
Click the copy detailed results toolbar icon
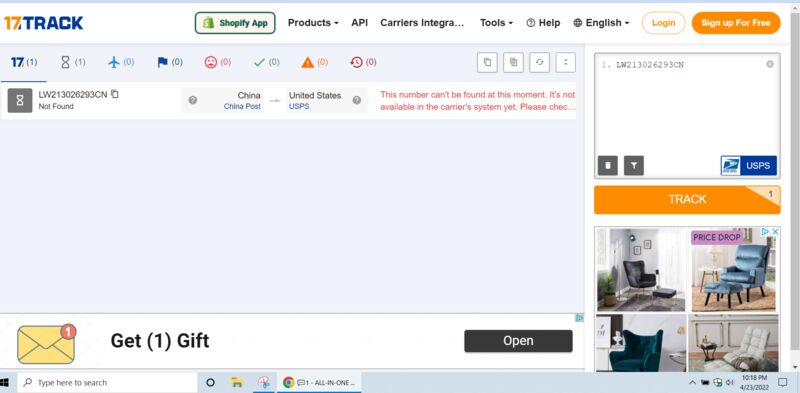click(x=513, y=62)
